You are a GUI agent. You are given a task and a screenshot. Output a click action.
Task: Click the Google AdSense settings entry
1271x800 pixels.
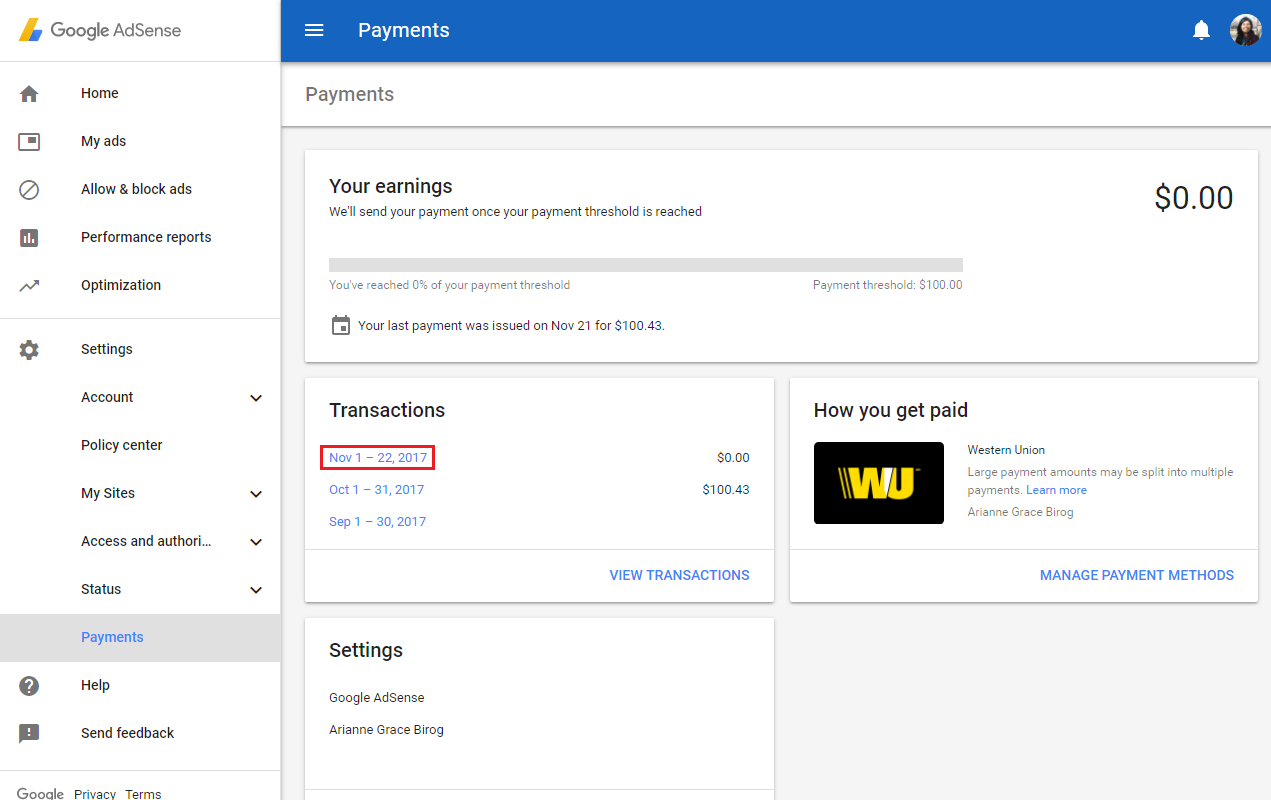(377, 698)
